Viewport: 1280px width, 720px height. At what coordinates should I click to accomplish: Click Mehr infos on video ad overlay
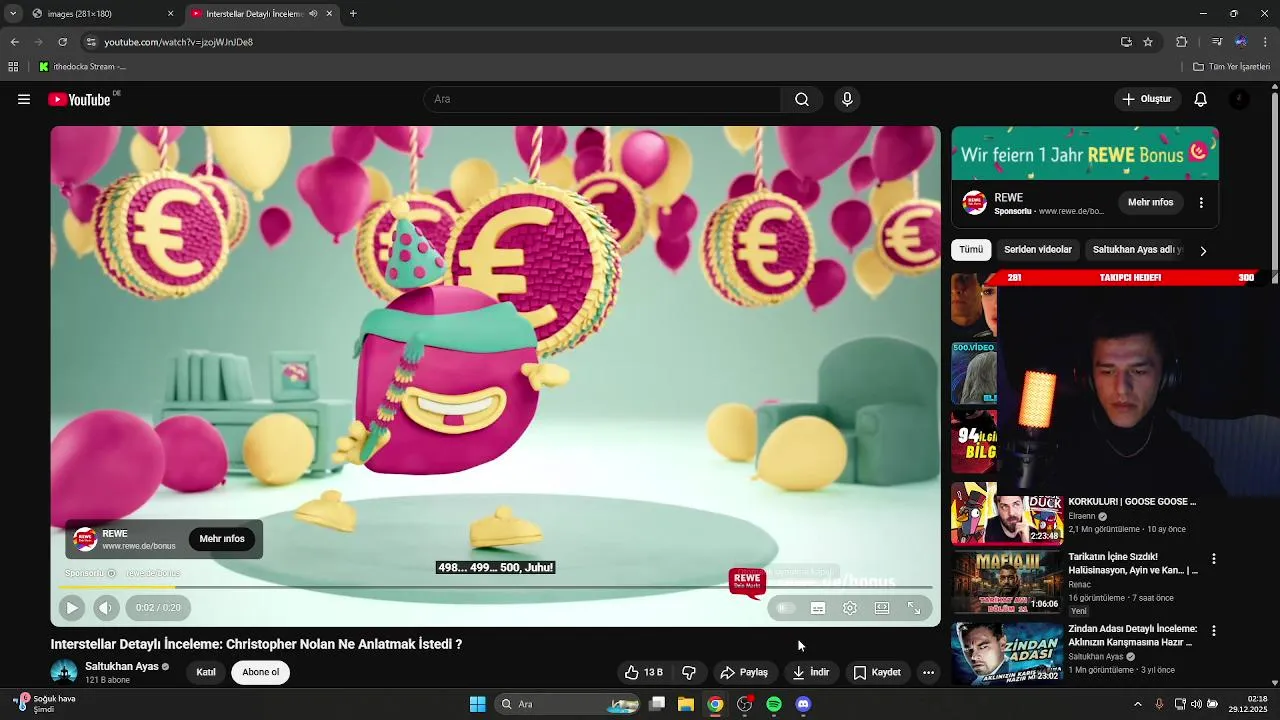tap(222, 539)
